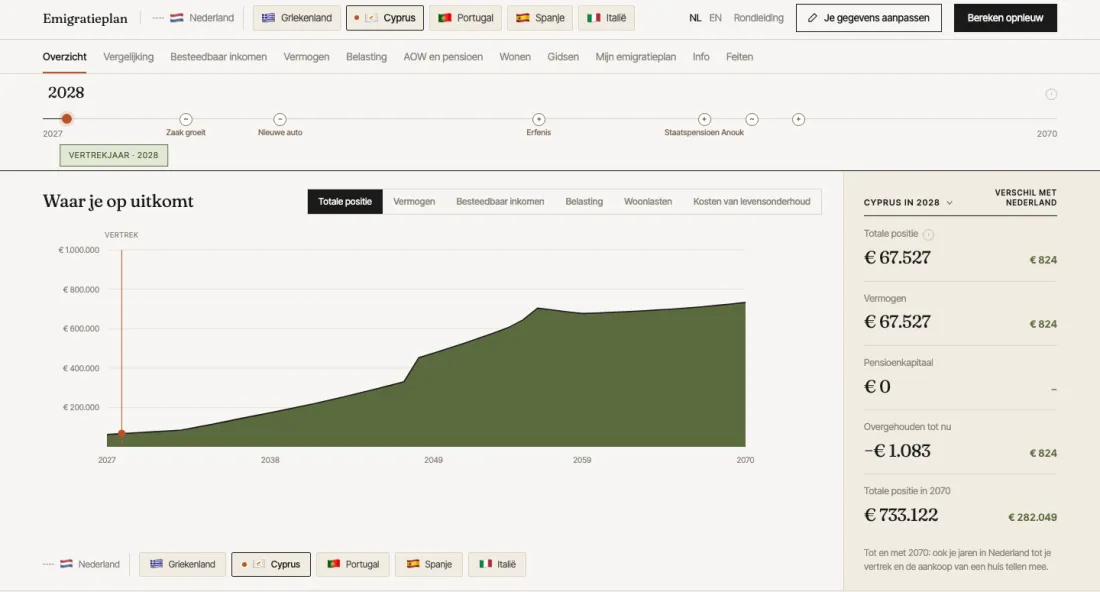Click the Cyprus flag in the top bar
The width and height of the screenshot is (1100, 592).
(371, 18)
